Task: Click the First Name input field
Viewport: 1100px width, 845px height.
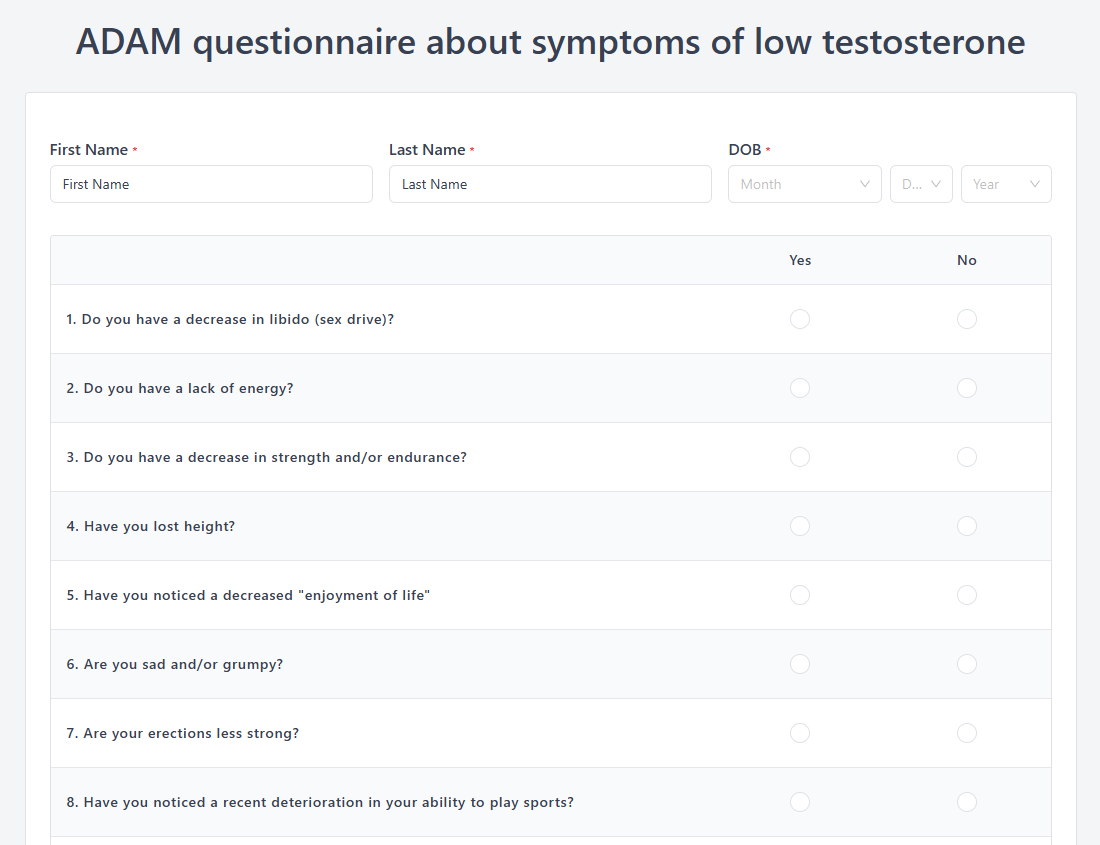Action: click(211, 184)
